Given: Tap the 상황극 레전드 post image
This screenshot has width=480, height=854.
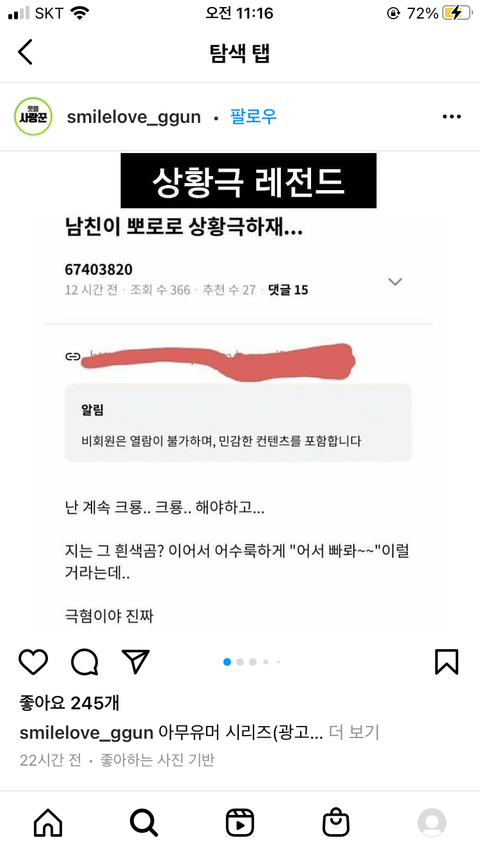Looking at the screenshot, I should 240,392.
